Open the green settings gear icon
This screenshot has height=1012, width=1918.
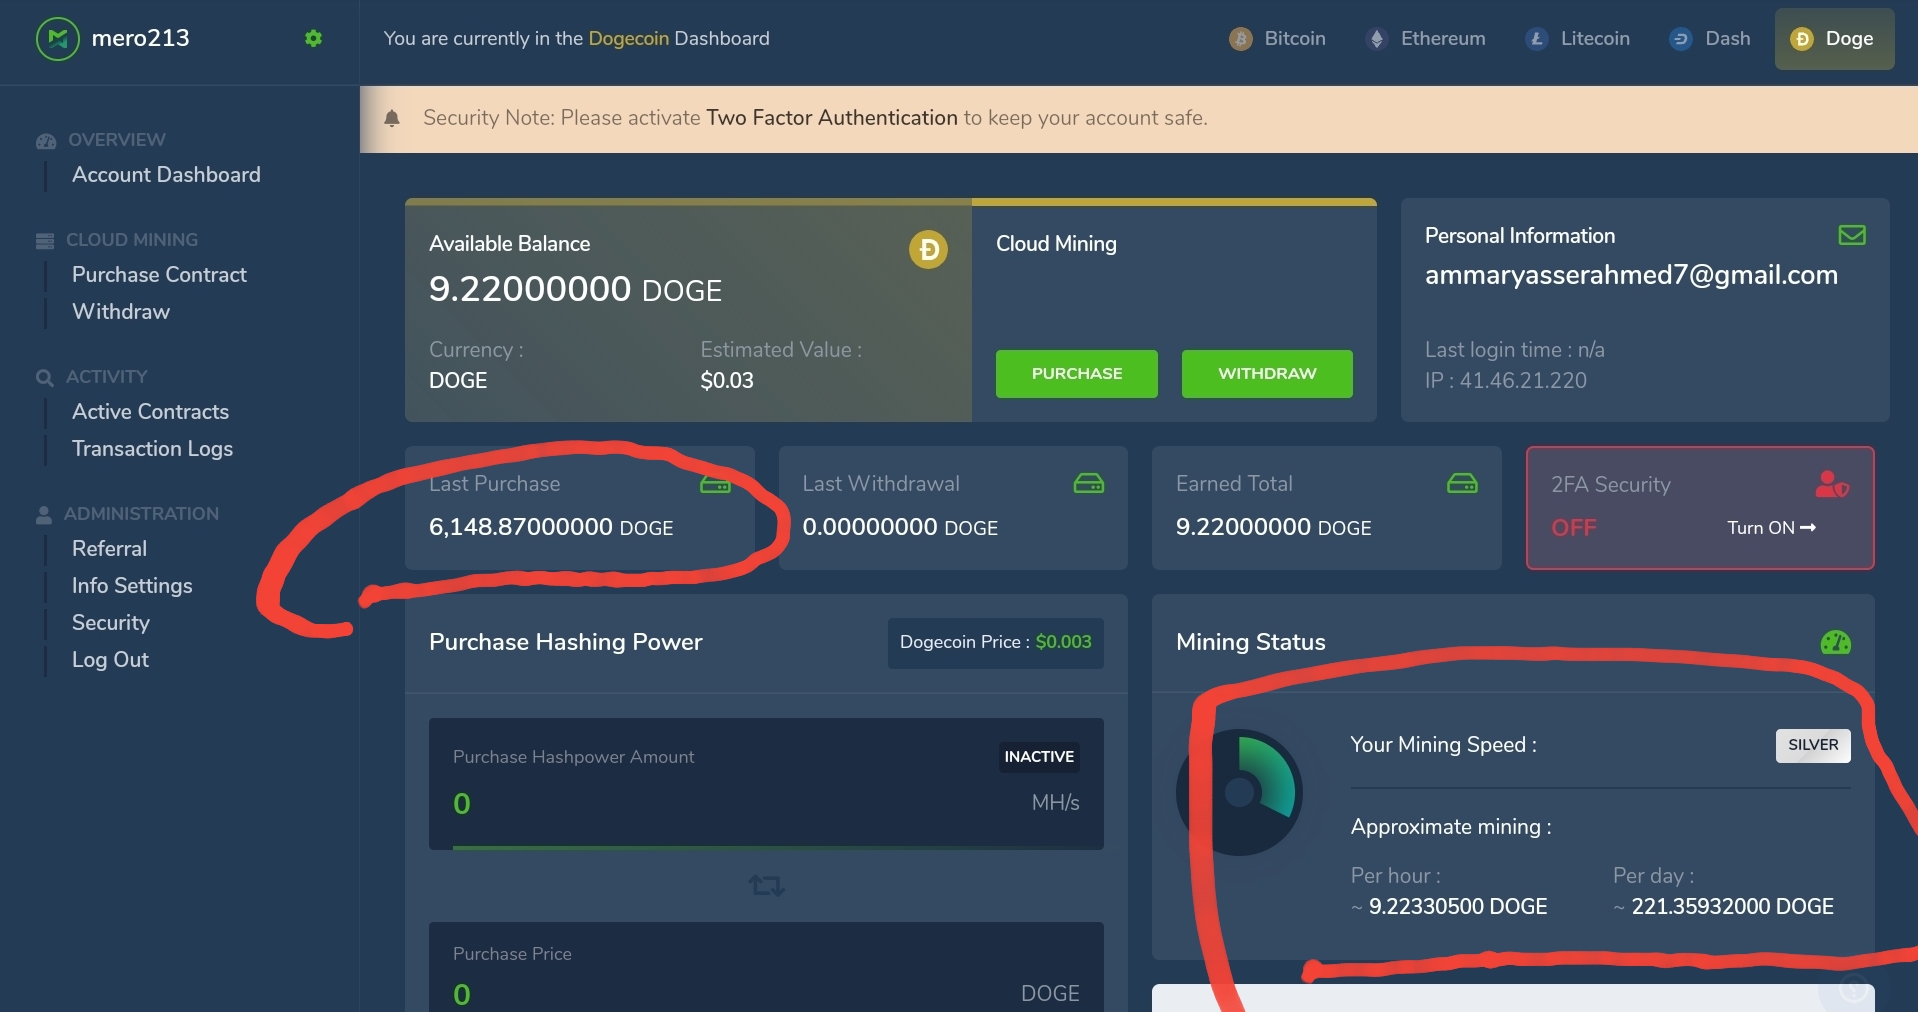313,38
